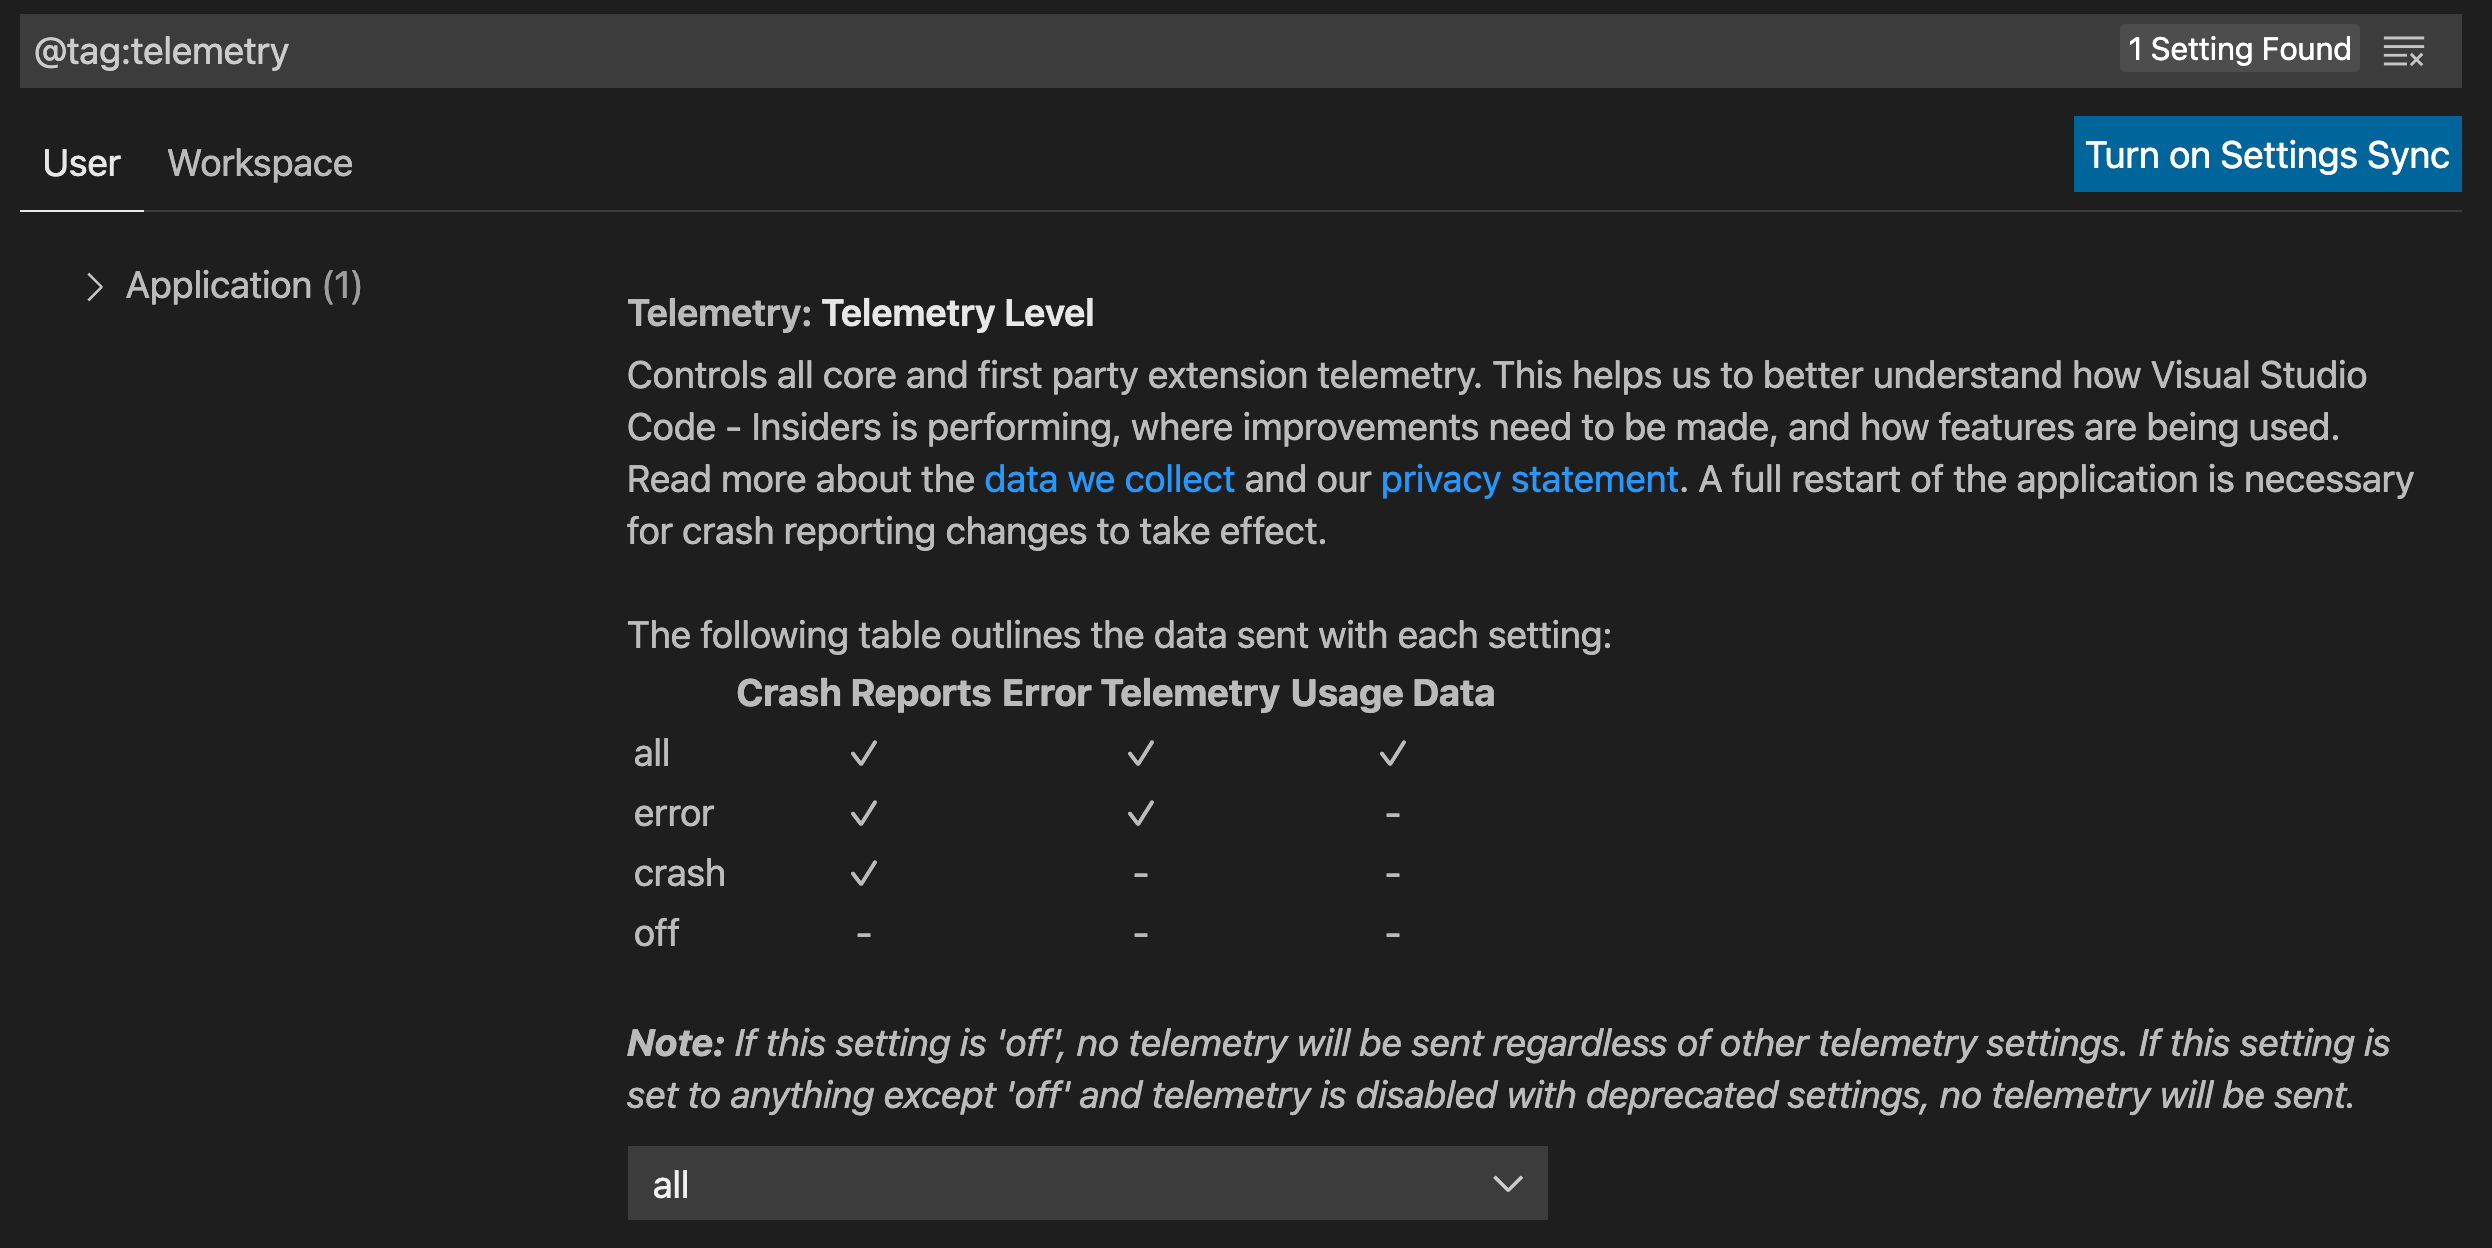Reset the search filter with the filter-clear icon
Image resolution: width=2492 pixels, height=1248 pixels.
click(2405, 50)
